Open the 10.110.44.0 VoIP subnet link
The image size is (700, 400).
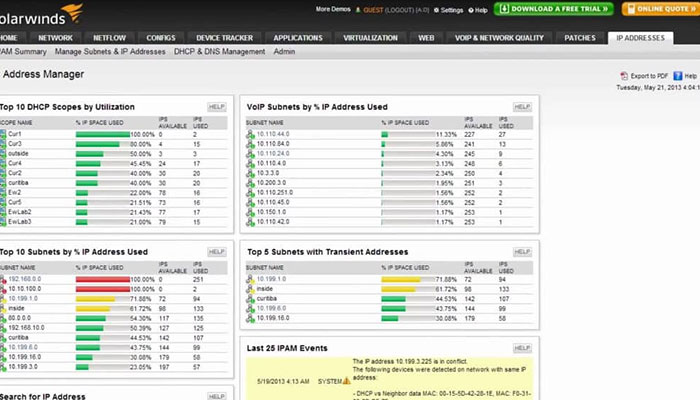tap(273, 134)
